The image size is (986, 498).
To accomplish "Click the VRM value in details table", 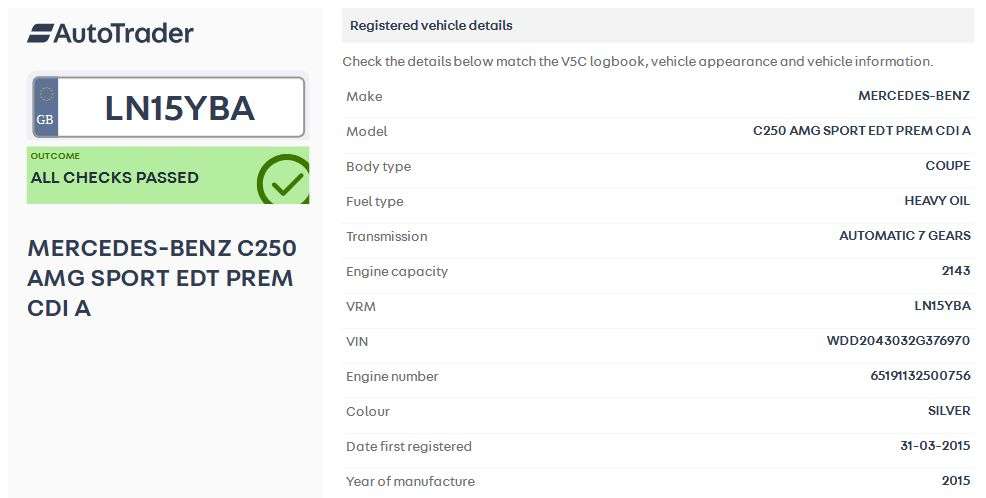I will click(x=942, y=306).
